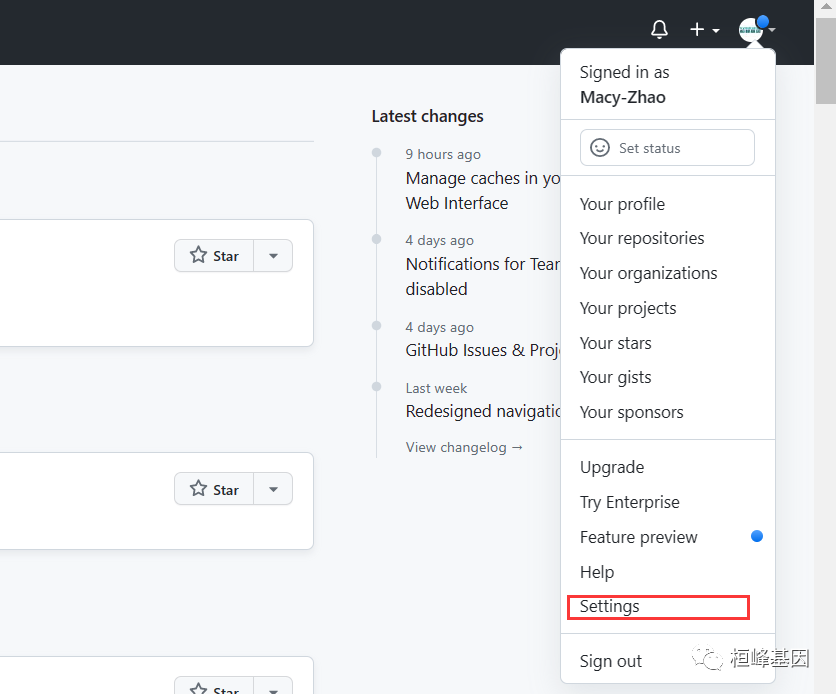Expand the first Star list dropdown arrow
The width and height of the screenshot is (836, 694).
pos(273,256)
